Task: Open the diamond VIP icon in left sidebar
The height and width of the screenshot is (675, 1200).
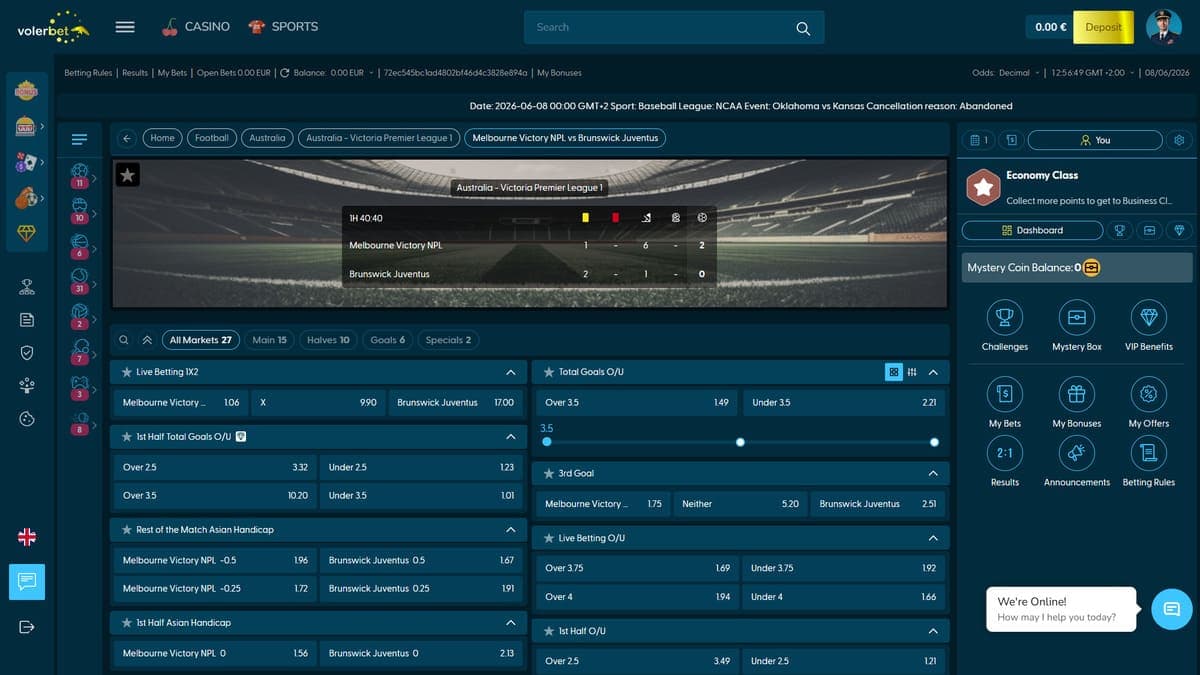Action: pos(26,233)
